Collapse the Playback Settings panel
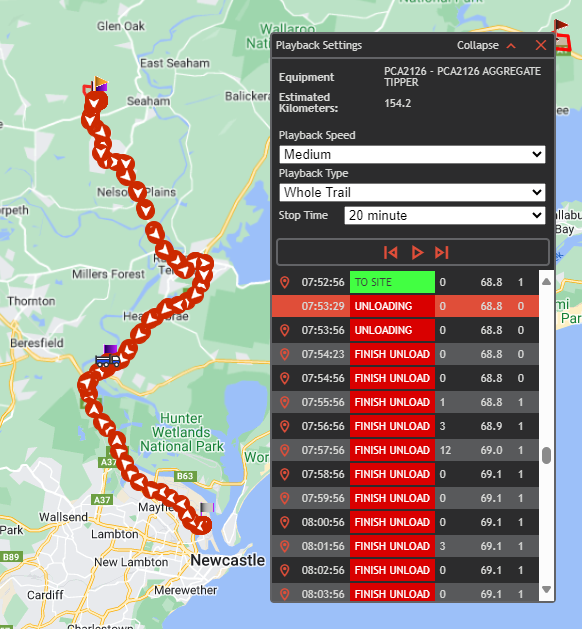 coord(486,45)
